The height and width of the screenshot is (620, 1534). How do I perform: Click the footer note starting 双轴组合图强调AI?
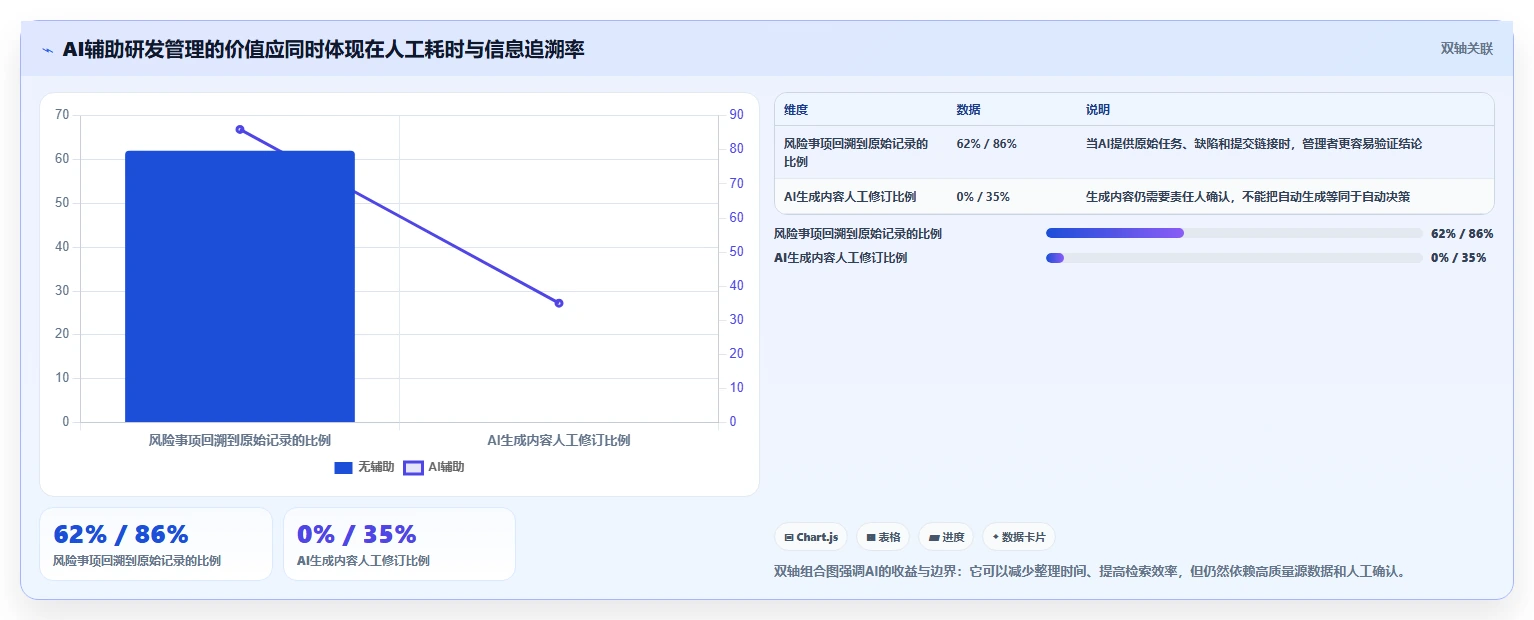(x=1090, y=572)
